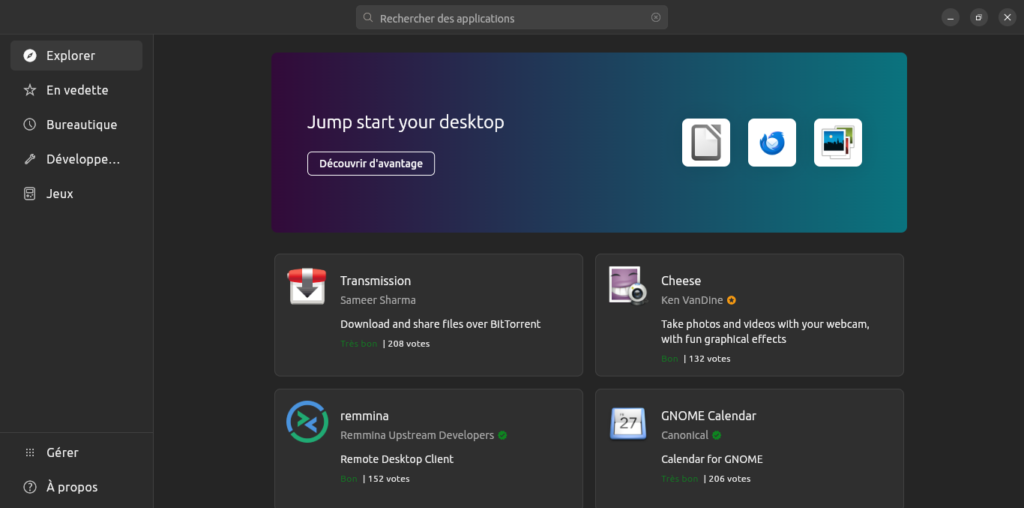This screenshot has height=508, width=1024.
Task: Open the En vedette category
Action: coord(76,90)
